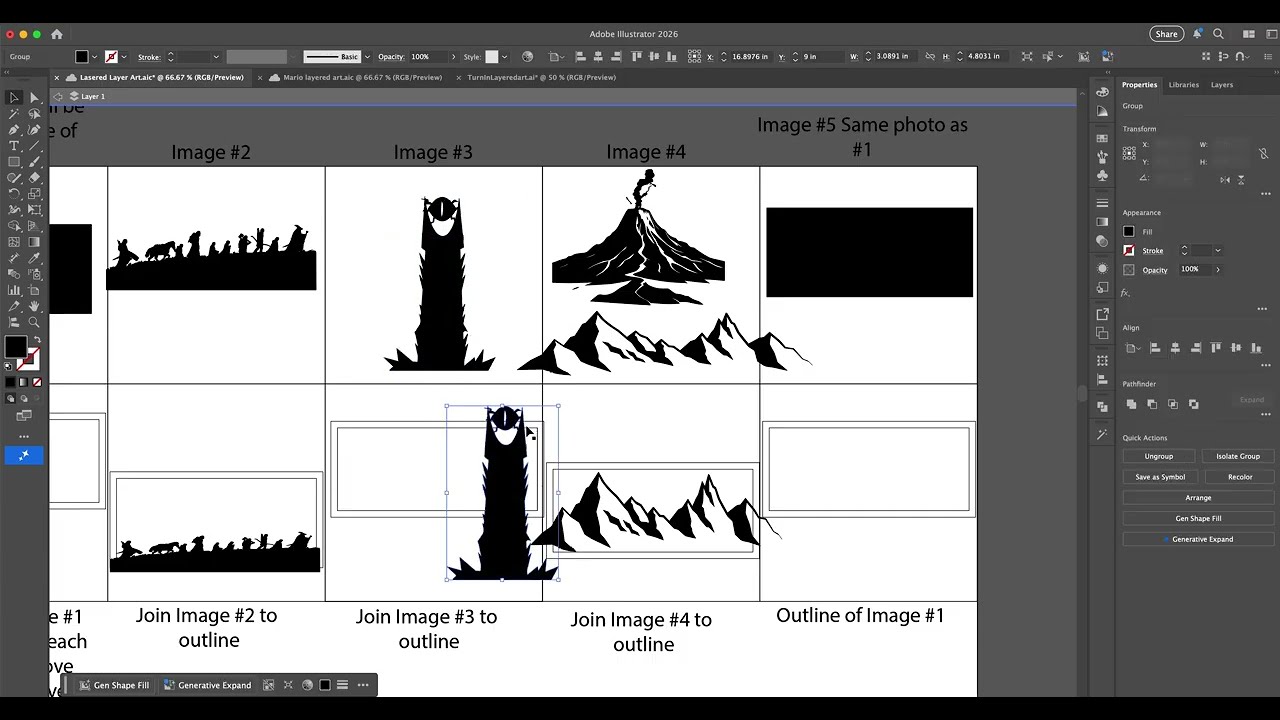Click the Share button
1280x720 pixels.
coord(1166,34)
